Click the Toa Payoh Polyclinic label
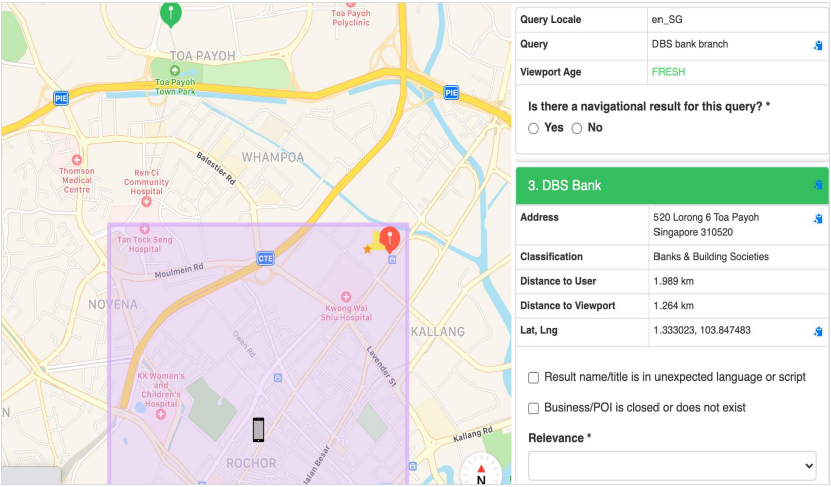This screenshot has width=831, height=487. tap(351, 18)
